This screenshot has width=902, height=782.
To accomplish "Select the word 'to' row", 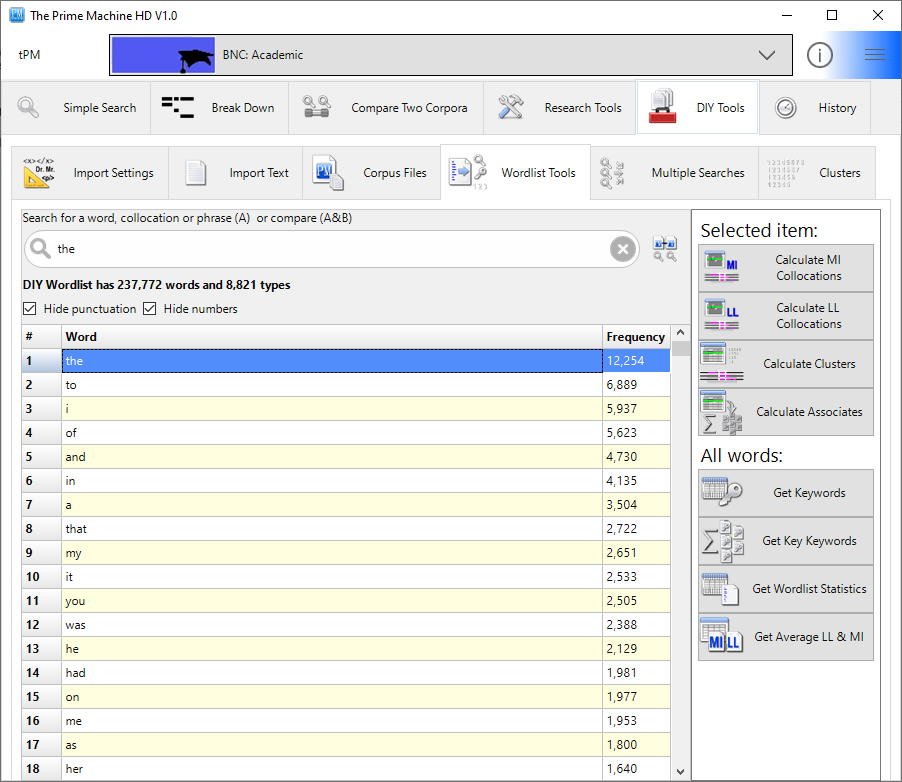I will 346,385.
